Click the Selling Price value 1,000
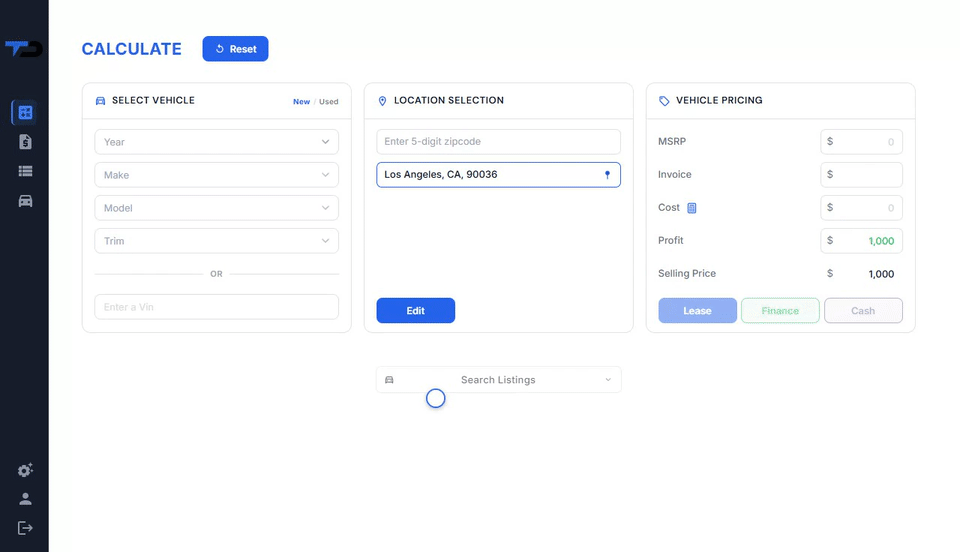Screen dimensions: 960x552 coord(881,274)
